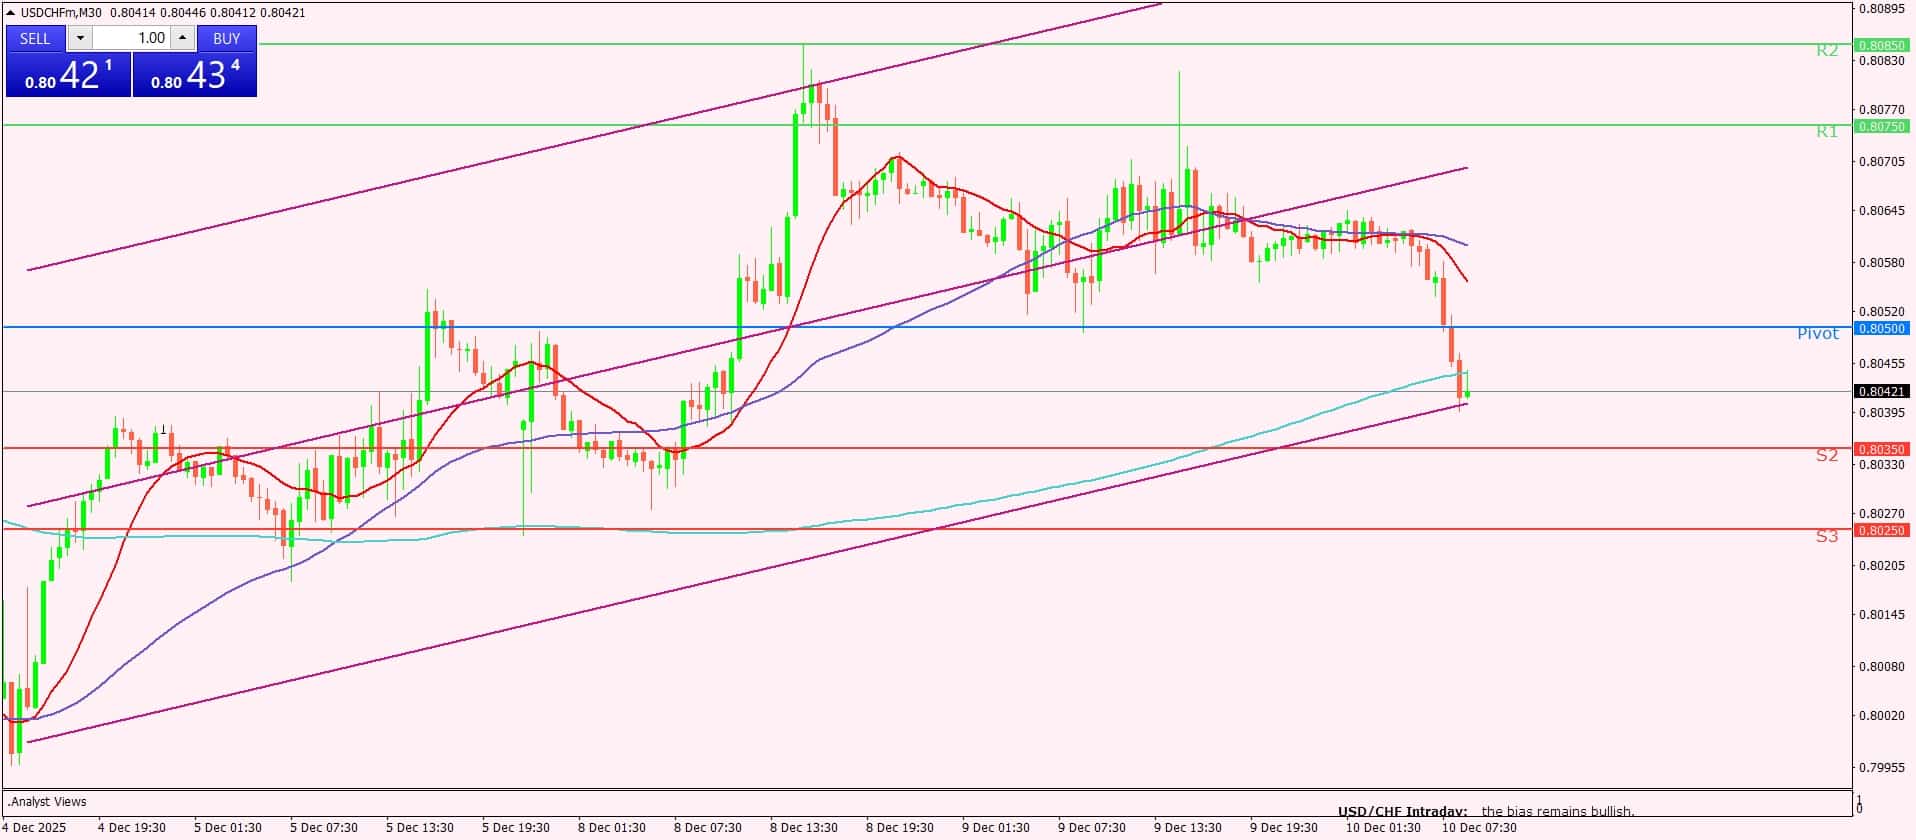This screenshot has height=840, width=1916.
Task: Select the R1 resistance label
Action: pyautogui.click(x=1827, y=131)
